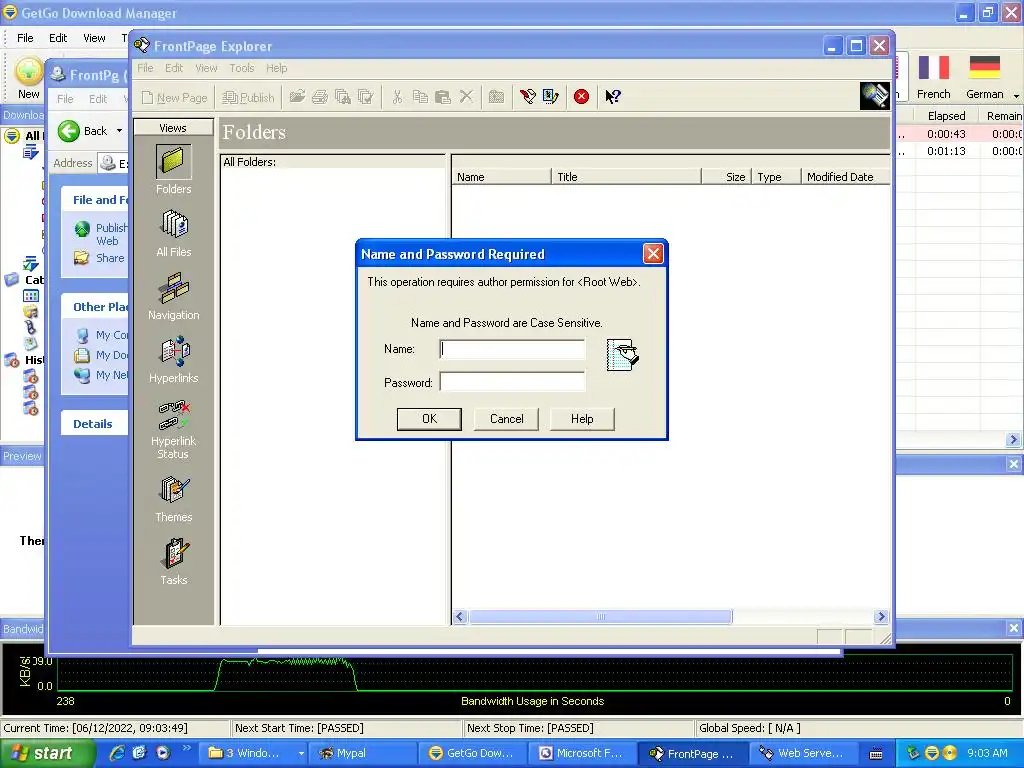
Task: Click the Modified Date column header
Action: coord(846,177)
